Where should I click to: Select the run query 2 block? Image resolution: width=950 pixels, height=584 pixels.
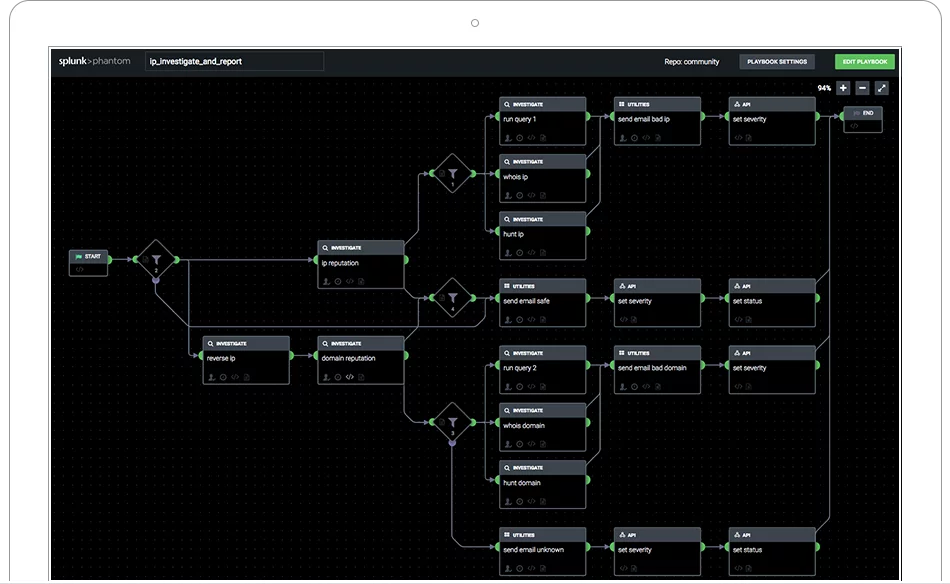542,368
